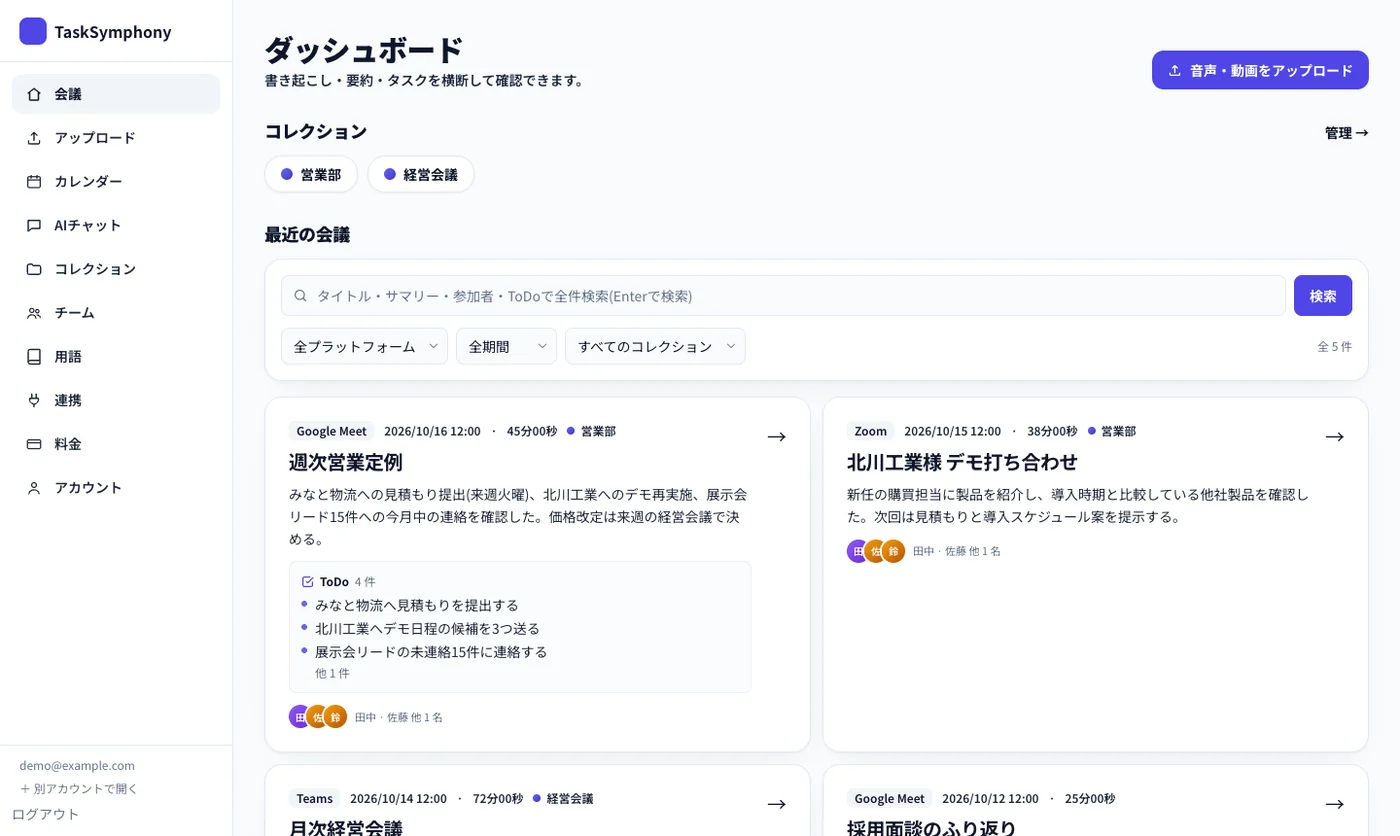Image resolution: width=1400 pixels, height=836 pixels.
Task: Click the Zoom tag on 北川工業様 card
Action: pyautogui.click(x=871, y=431)
